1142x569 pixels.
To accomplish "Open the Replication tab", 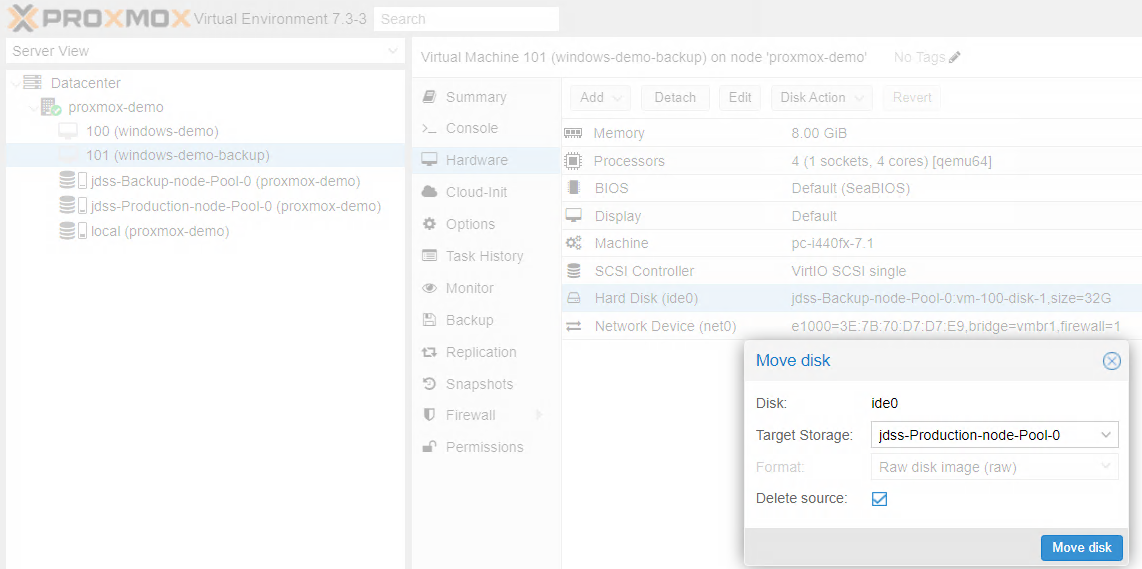I will point(486,352).
